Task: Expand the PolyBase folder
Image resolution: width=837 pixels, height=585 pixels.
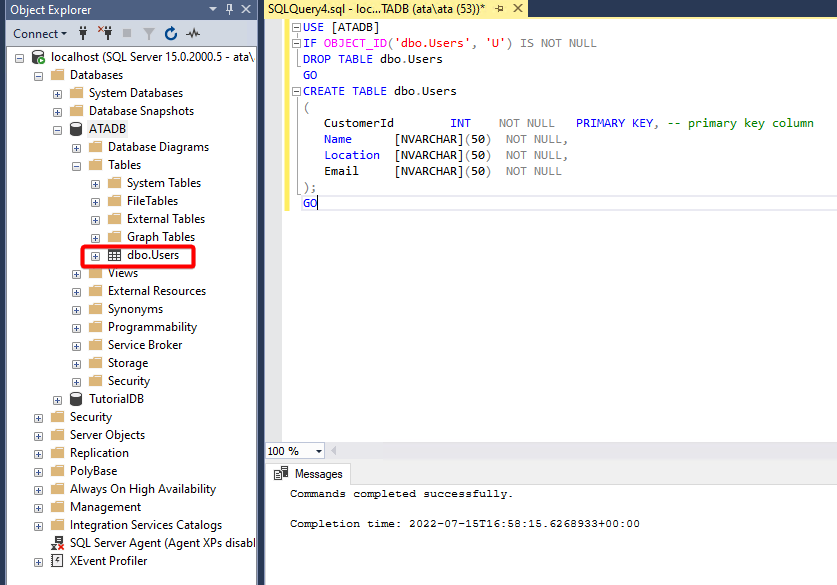Action: click(x=38, y=472)
